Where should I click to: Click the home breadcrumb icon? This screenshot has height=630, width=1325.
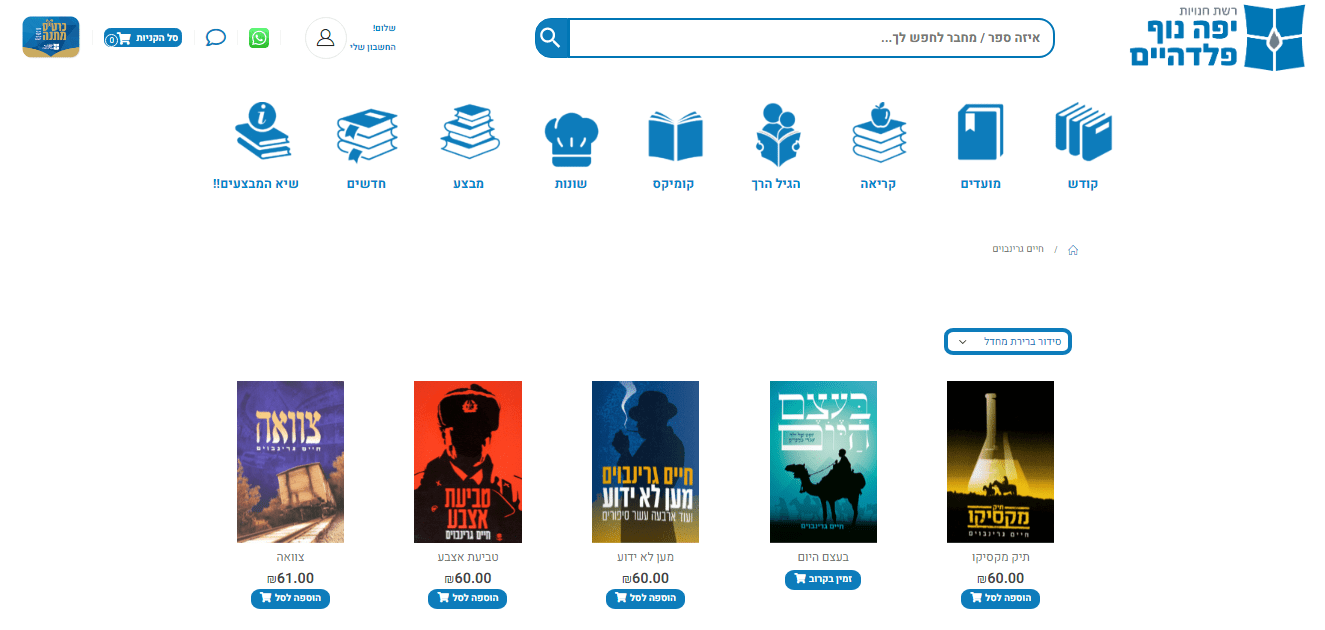[x=1072, y=249]
